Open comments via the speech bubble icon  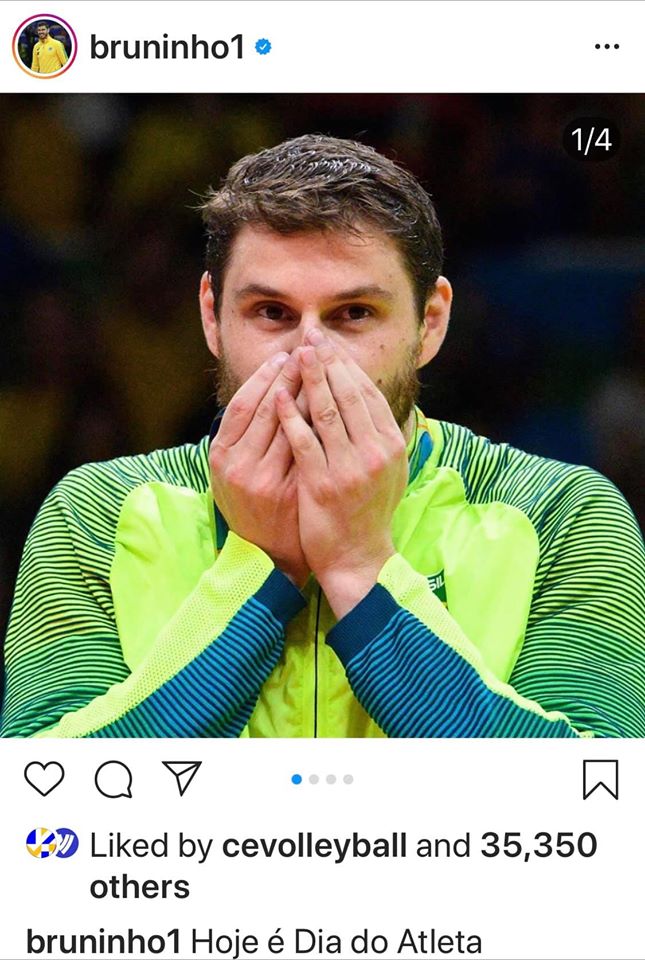pos(114,779)
